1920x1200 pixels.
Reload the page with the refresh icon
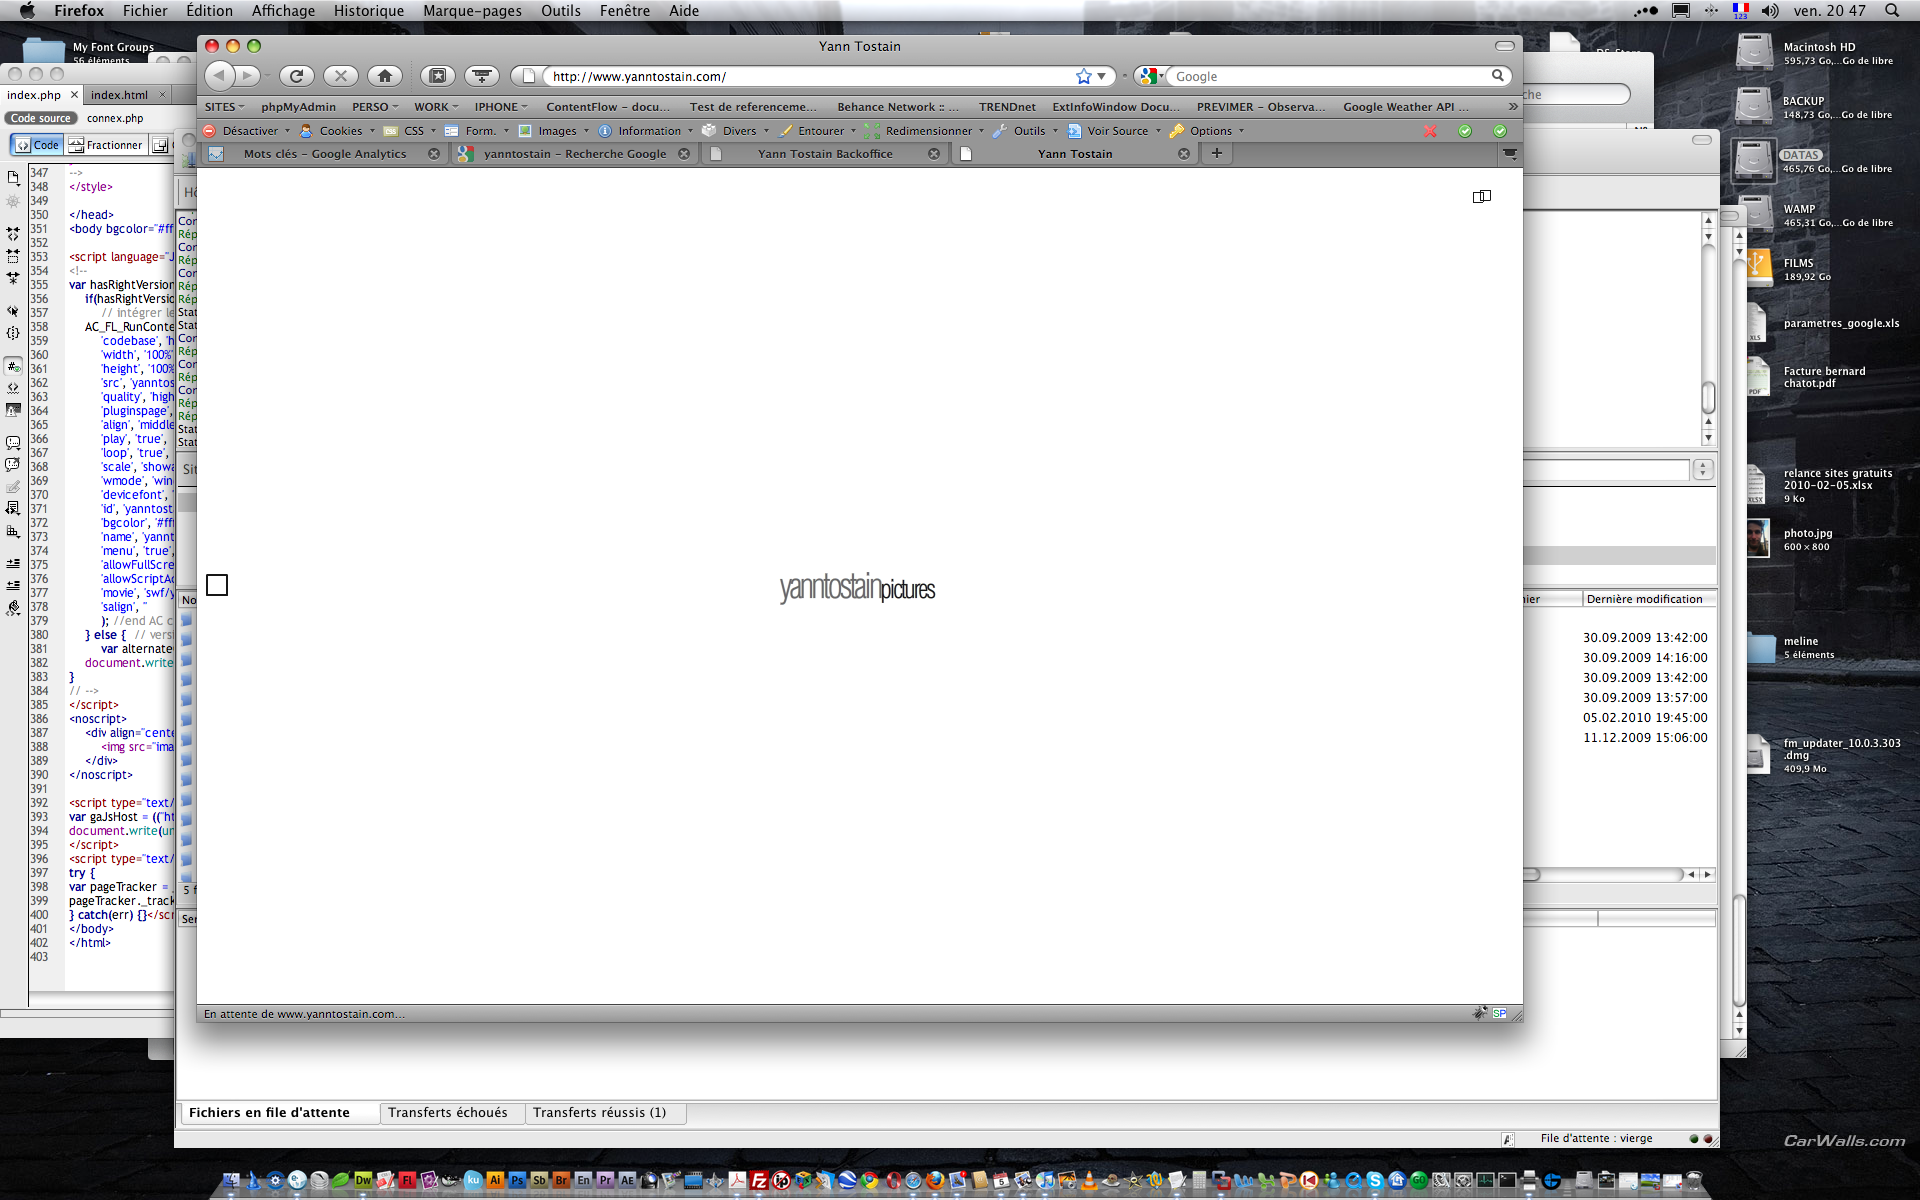(296, 76)
